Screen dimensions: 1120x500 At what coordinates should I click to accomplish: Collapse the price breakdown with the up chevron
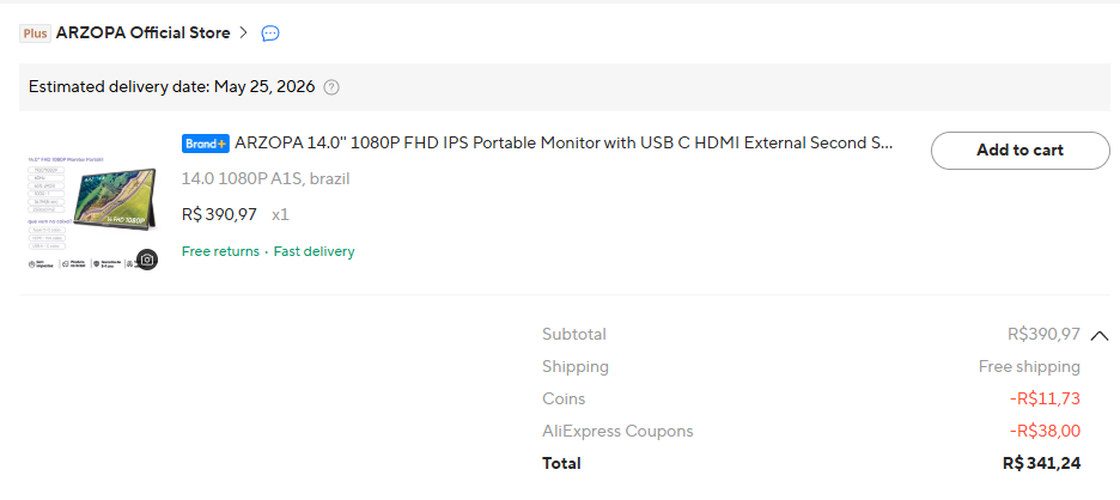[x=1100, y=335]
